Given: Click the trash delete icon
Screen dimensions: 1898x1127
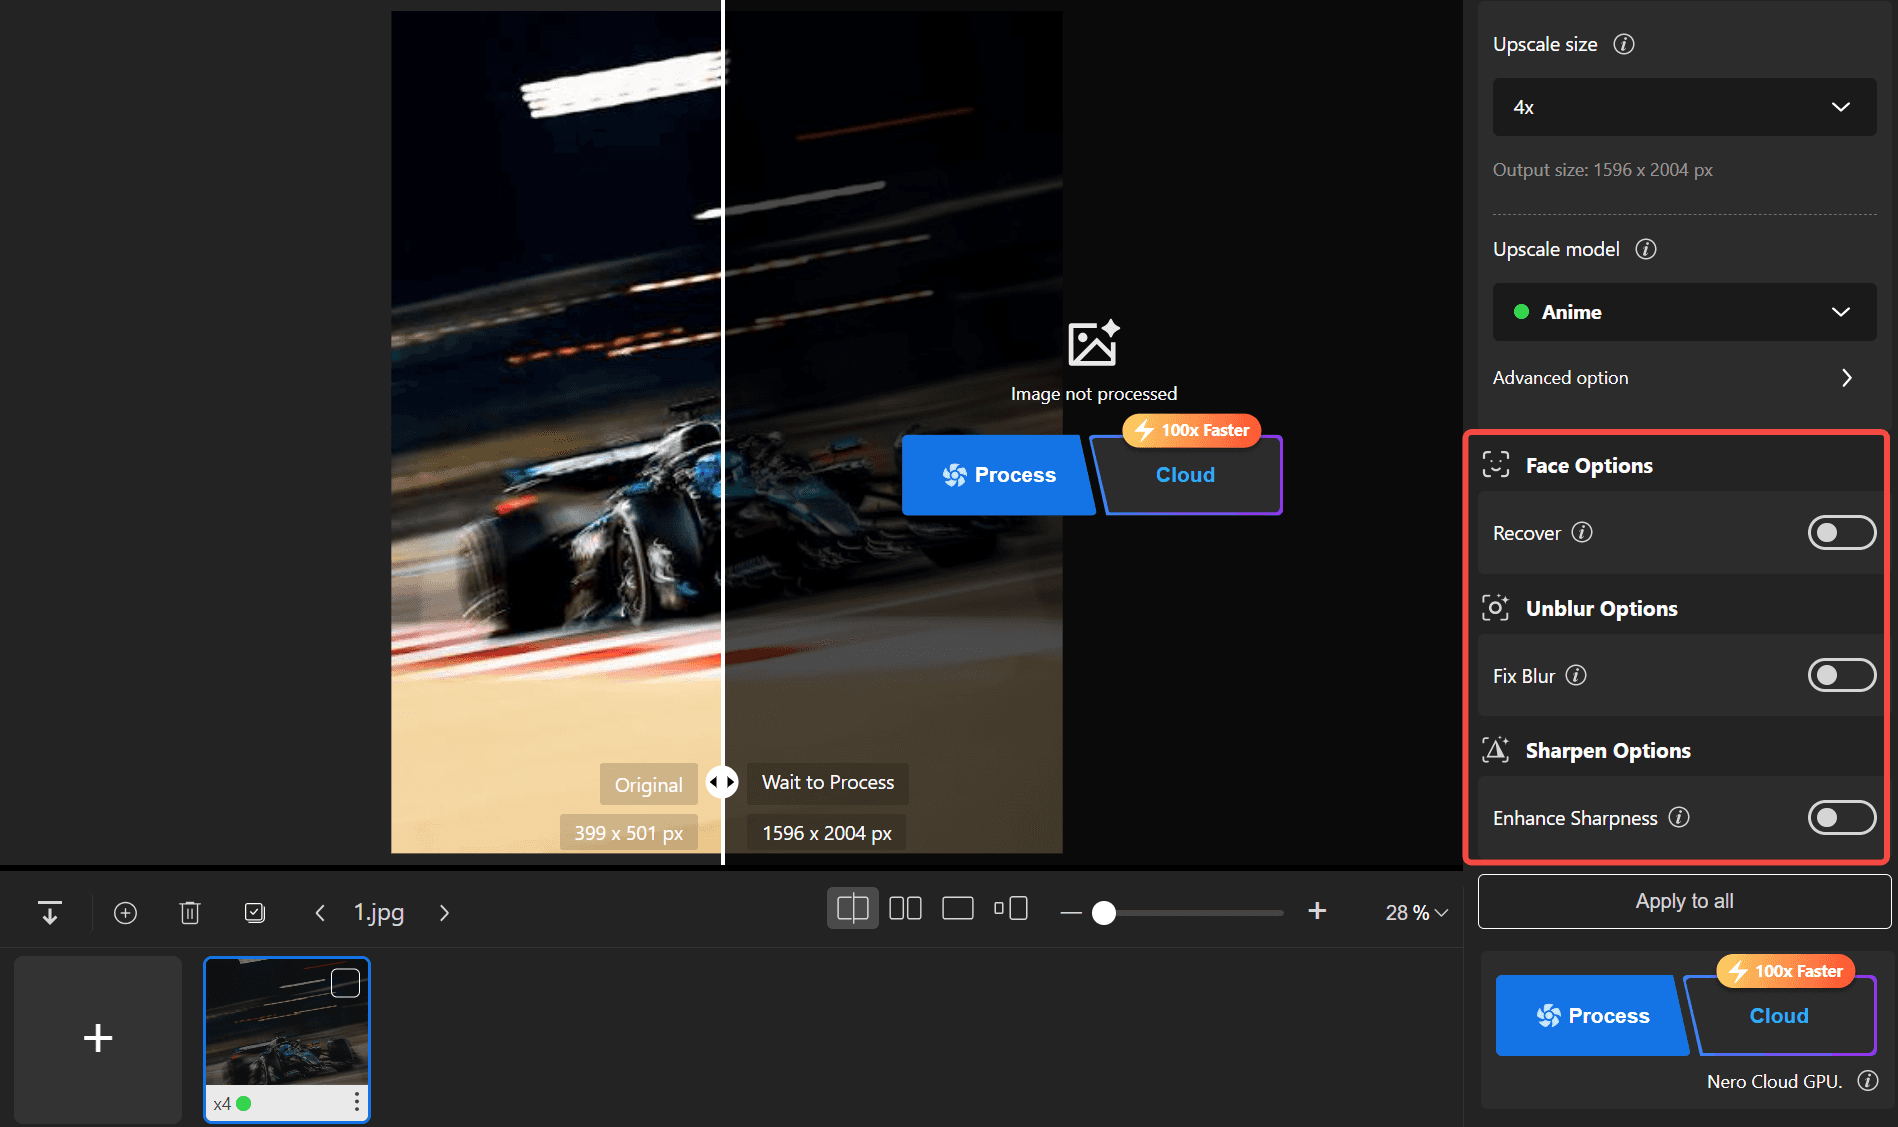Looking at the screenshot, I should click(190, 912).
